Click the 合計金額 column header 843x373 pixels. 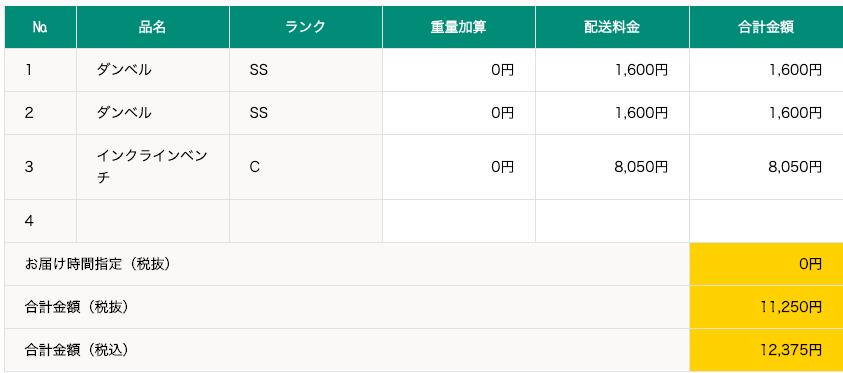[x=766, y=27]
